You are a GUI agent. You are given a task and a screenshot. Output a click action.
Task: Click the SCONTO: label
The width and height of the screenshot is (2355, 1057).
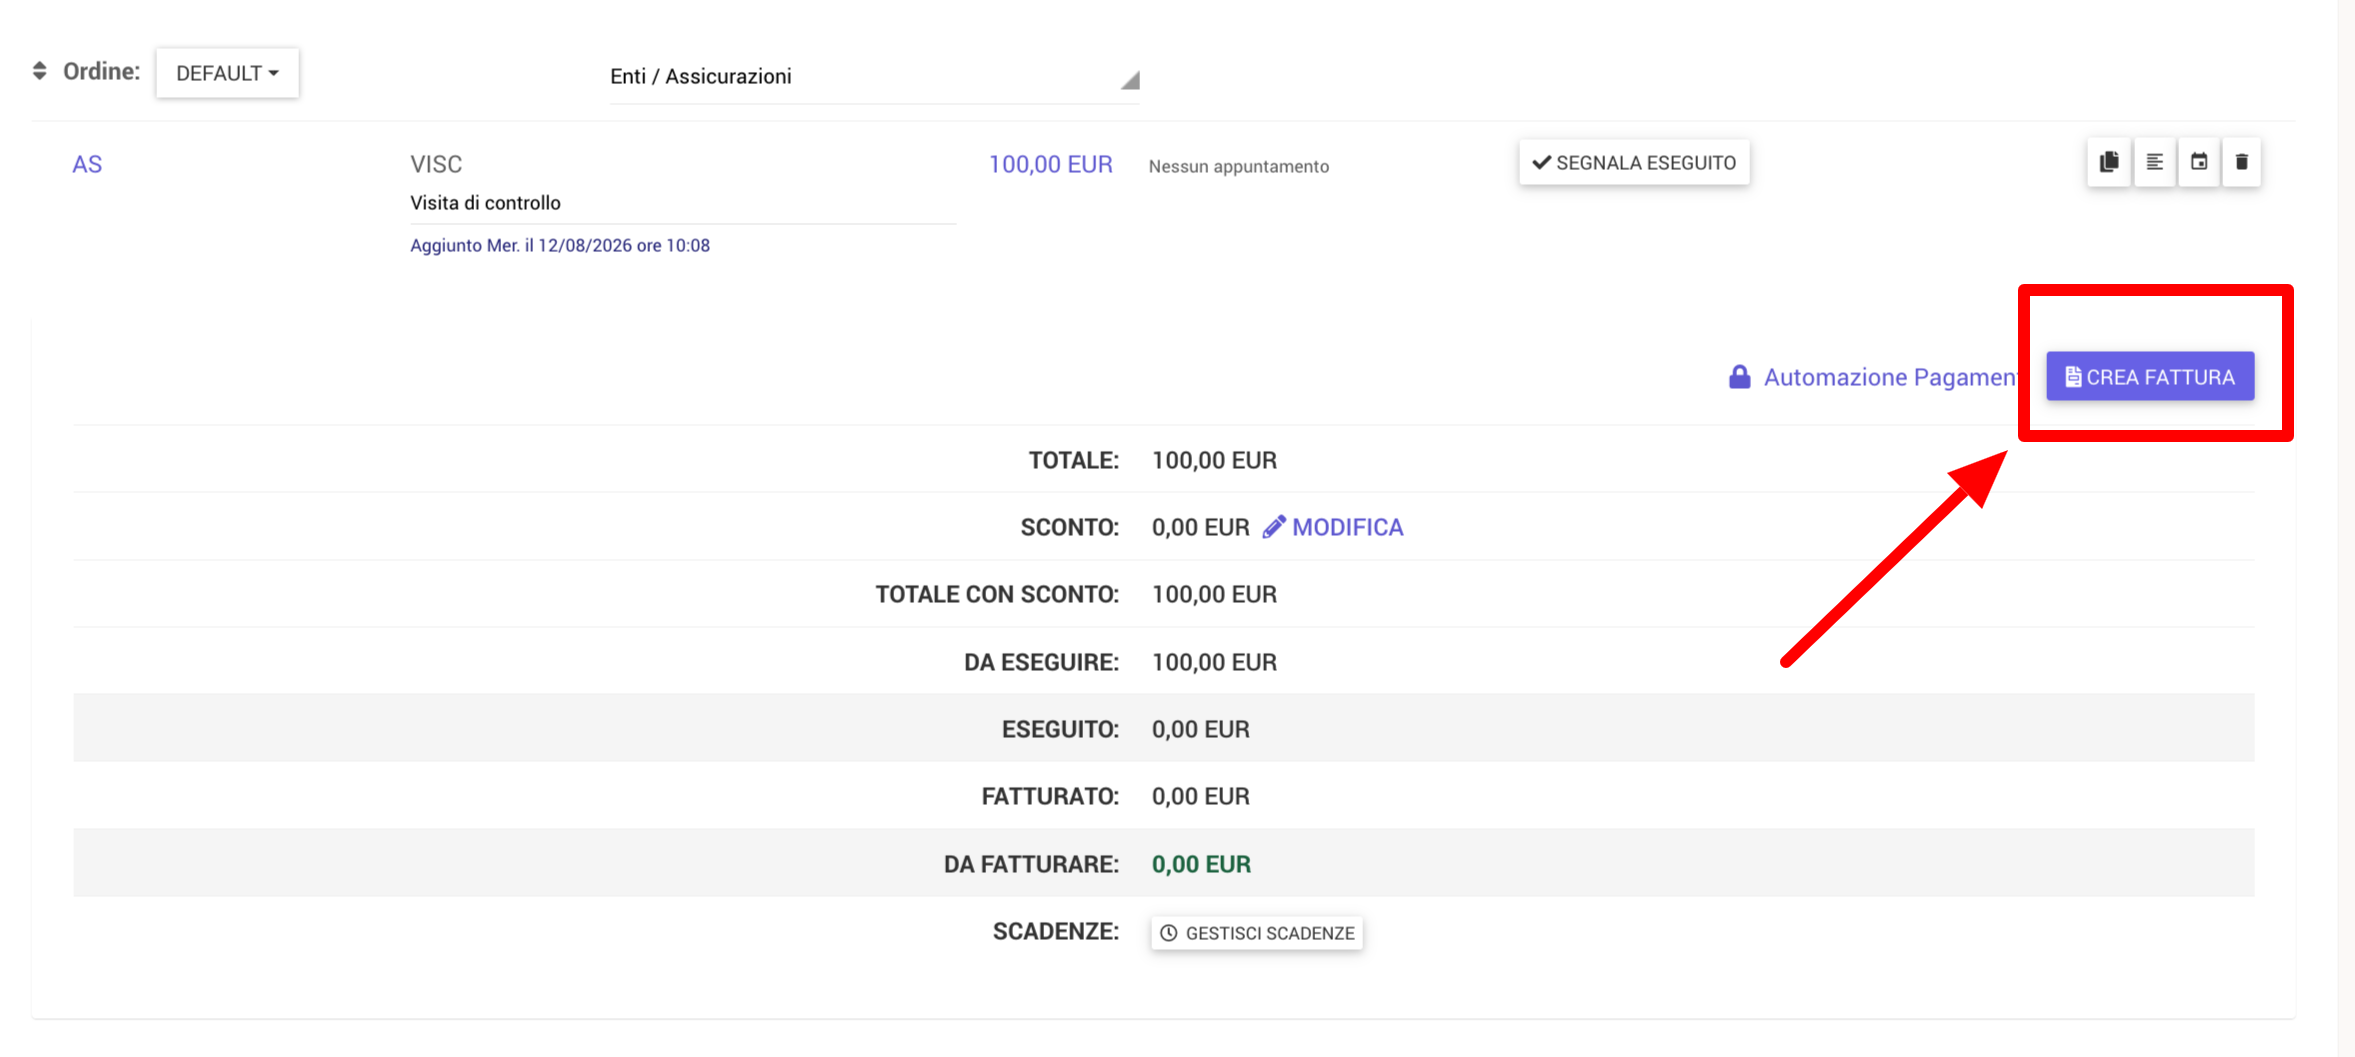(1070, 527)
